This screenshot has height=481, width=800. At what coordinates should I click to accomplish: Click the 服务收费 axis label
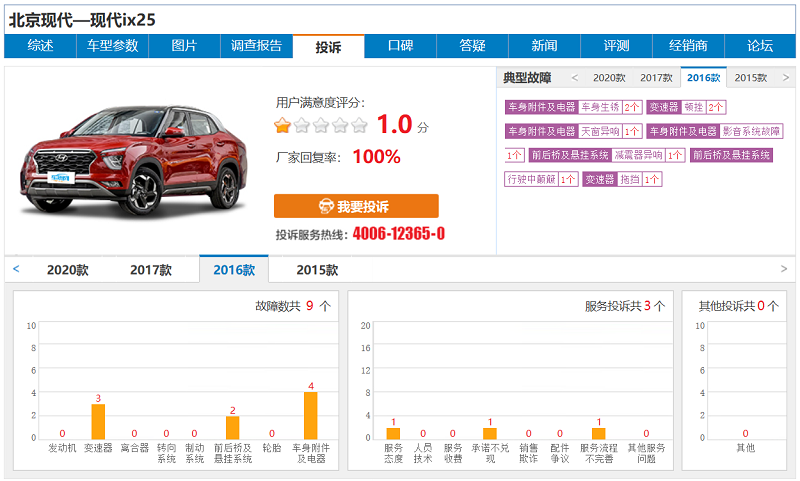[x=453, y=453]
